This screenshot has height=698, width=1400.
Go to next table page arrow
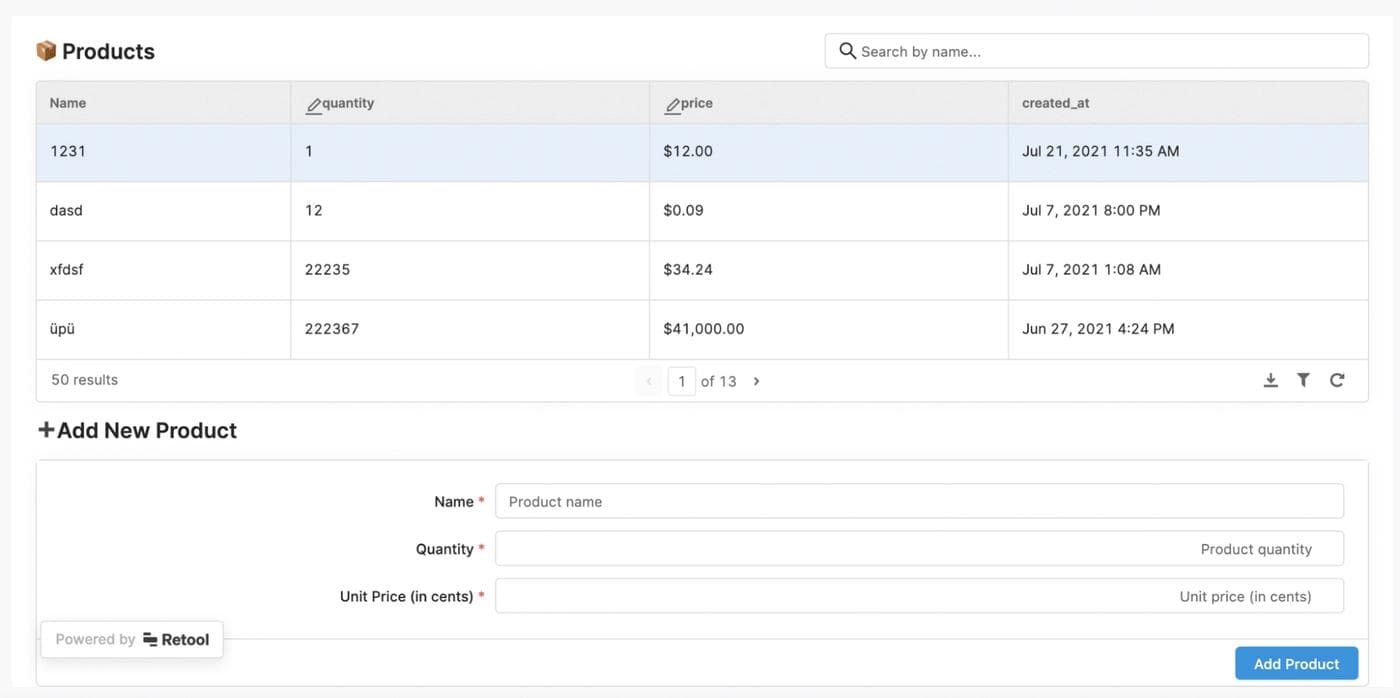point(756,381)
